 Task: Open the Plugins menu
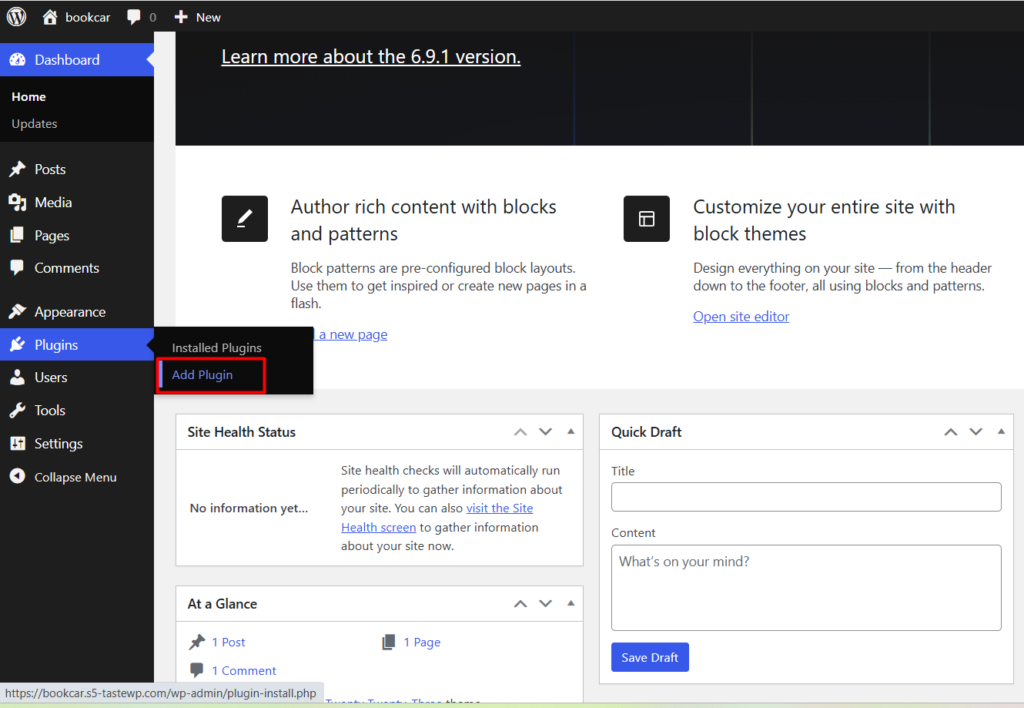[77, 344]
